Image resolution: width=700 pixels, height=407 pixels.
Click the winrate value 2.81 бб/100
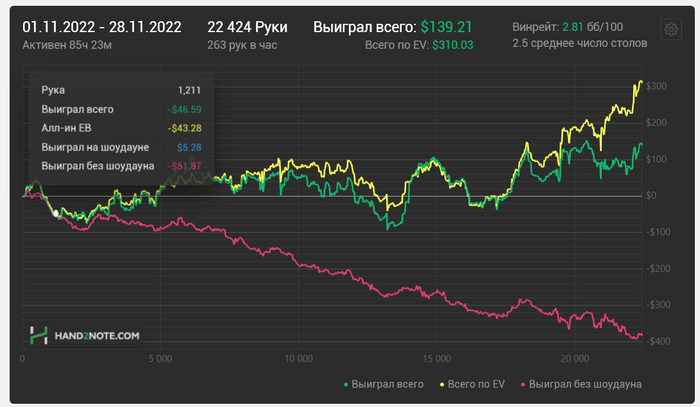[592, 27]
